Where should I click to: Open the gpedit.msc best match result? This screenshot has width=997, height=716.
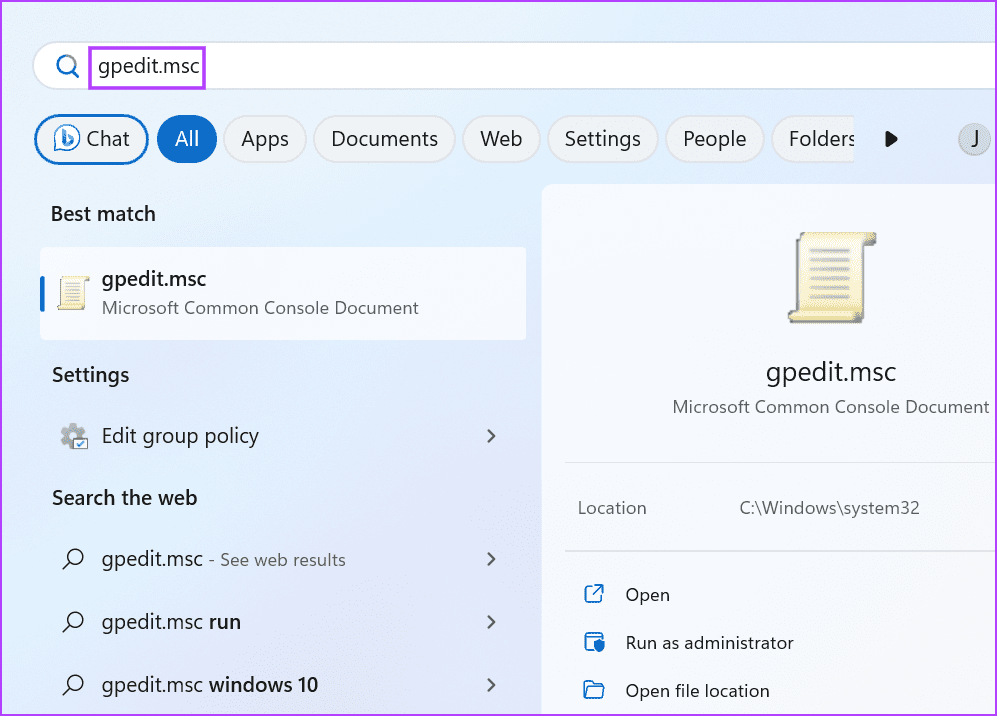tap(283, 294)
